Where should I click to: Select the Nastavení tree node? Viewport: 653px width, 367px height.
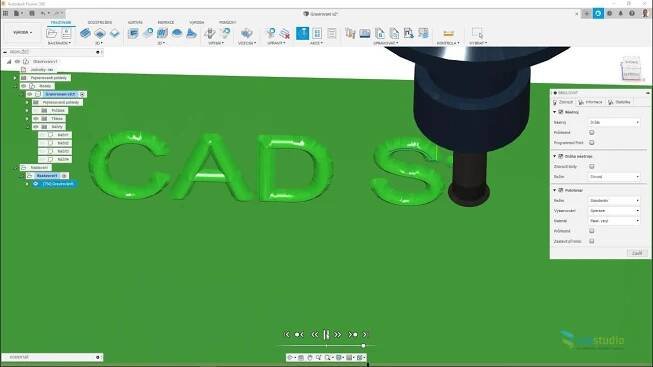(x=39, y=167)
